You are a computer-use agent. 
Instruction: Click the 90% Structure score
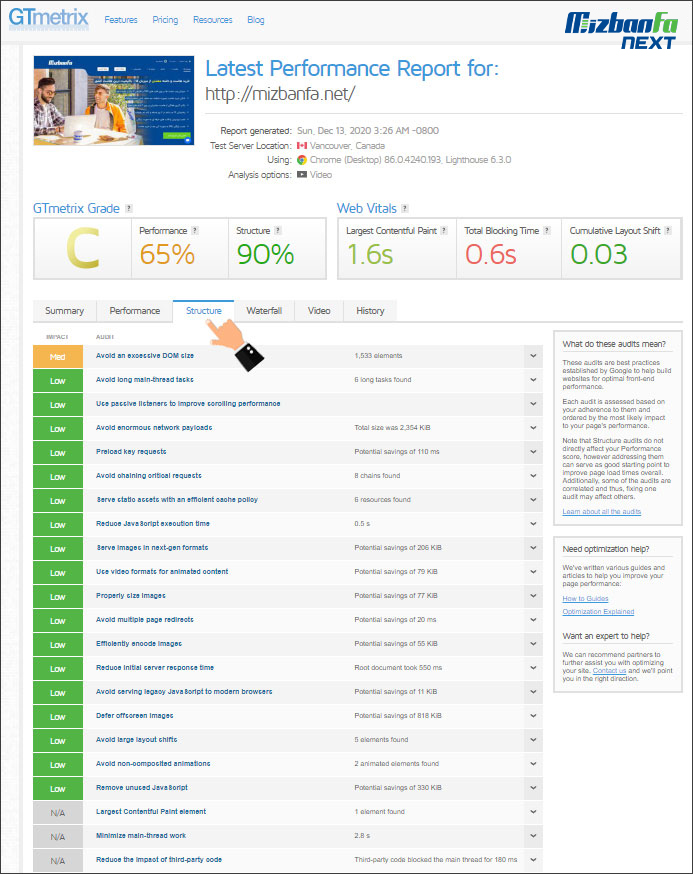pos(265,255)
